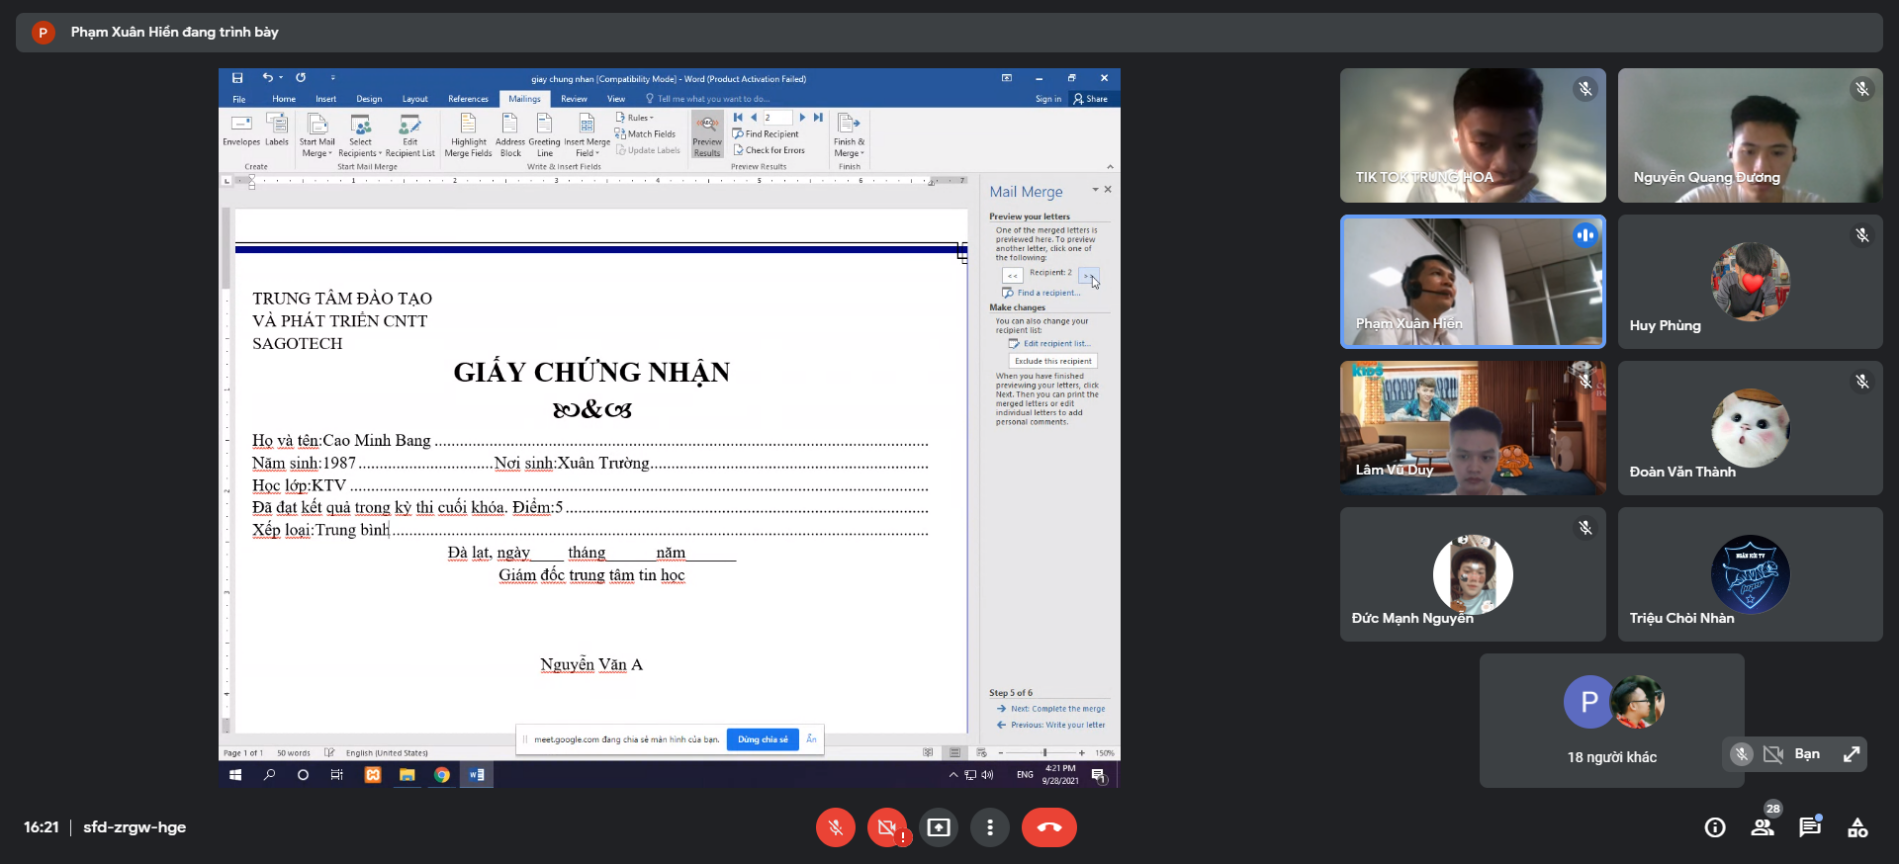Image resolution: width=1899 pixels, height=864 pixels.
Task: Open Mail Merge pane options dropdown
Action: (1095, 190)
